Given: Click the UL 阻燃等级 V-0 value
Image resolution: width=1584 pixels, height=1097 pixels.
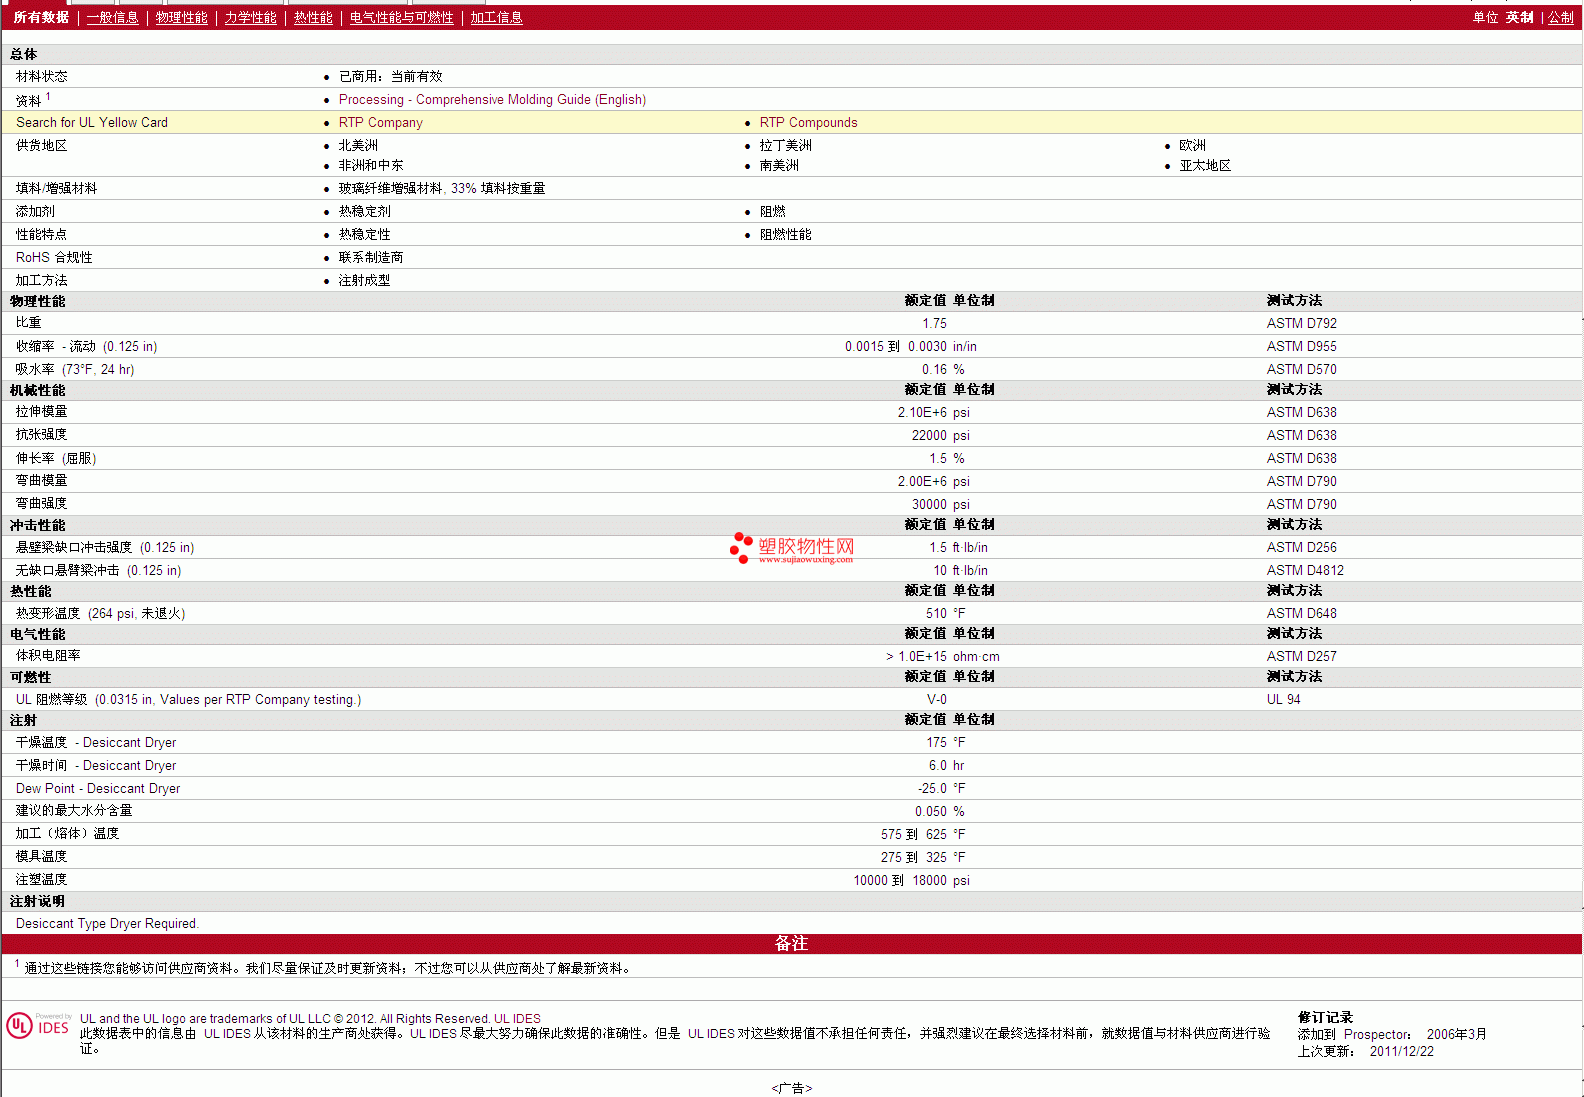Looking at the screenshot, I should click(936, 700).
